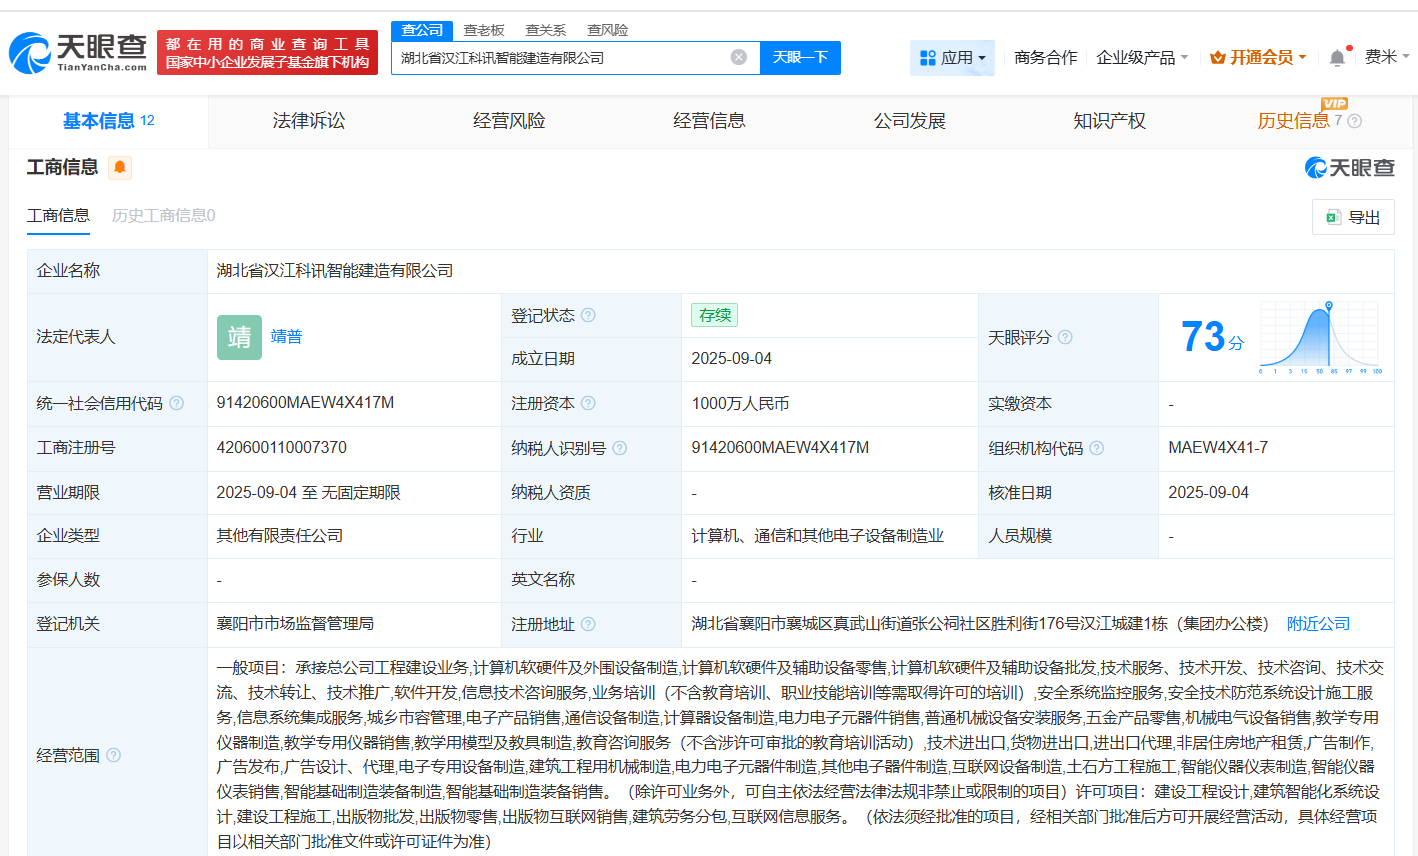The image size is (1418, 856).
Task: Click the legal representative 靖普 link
Action: coord(287,337)
